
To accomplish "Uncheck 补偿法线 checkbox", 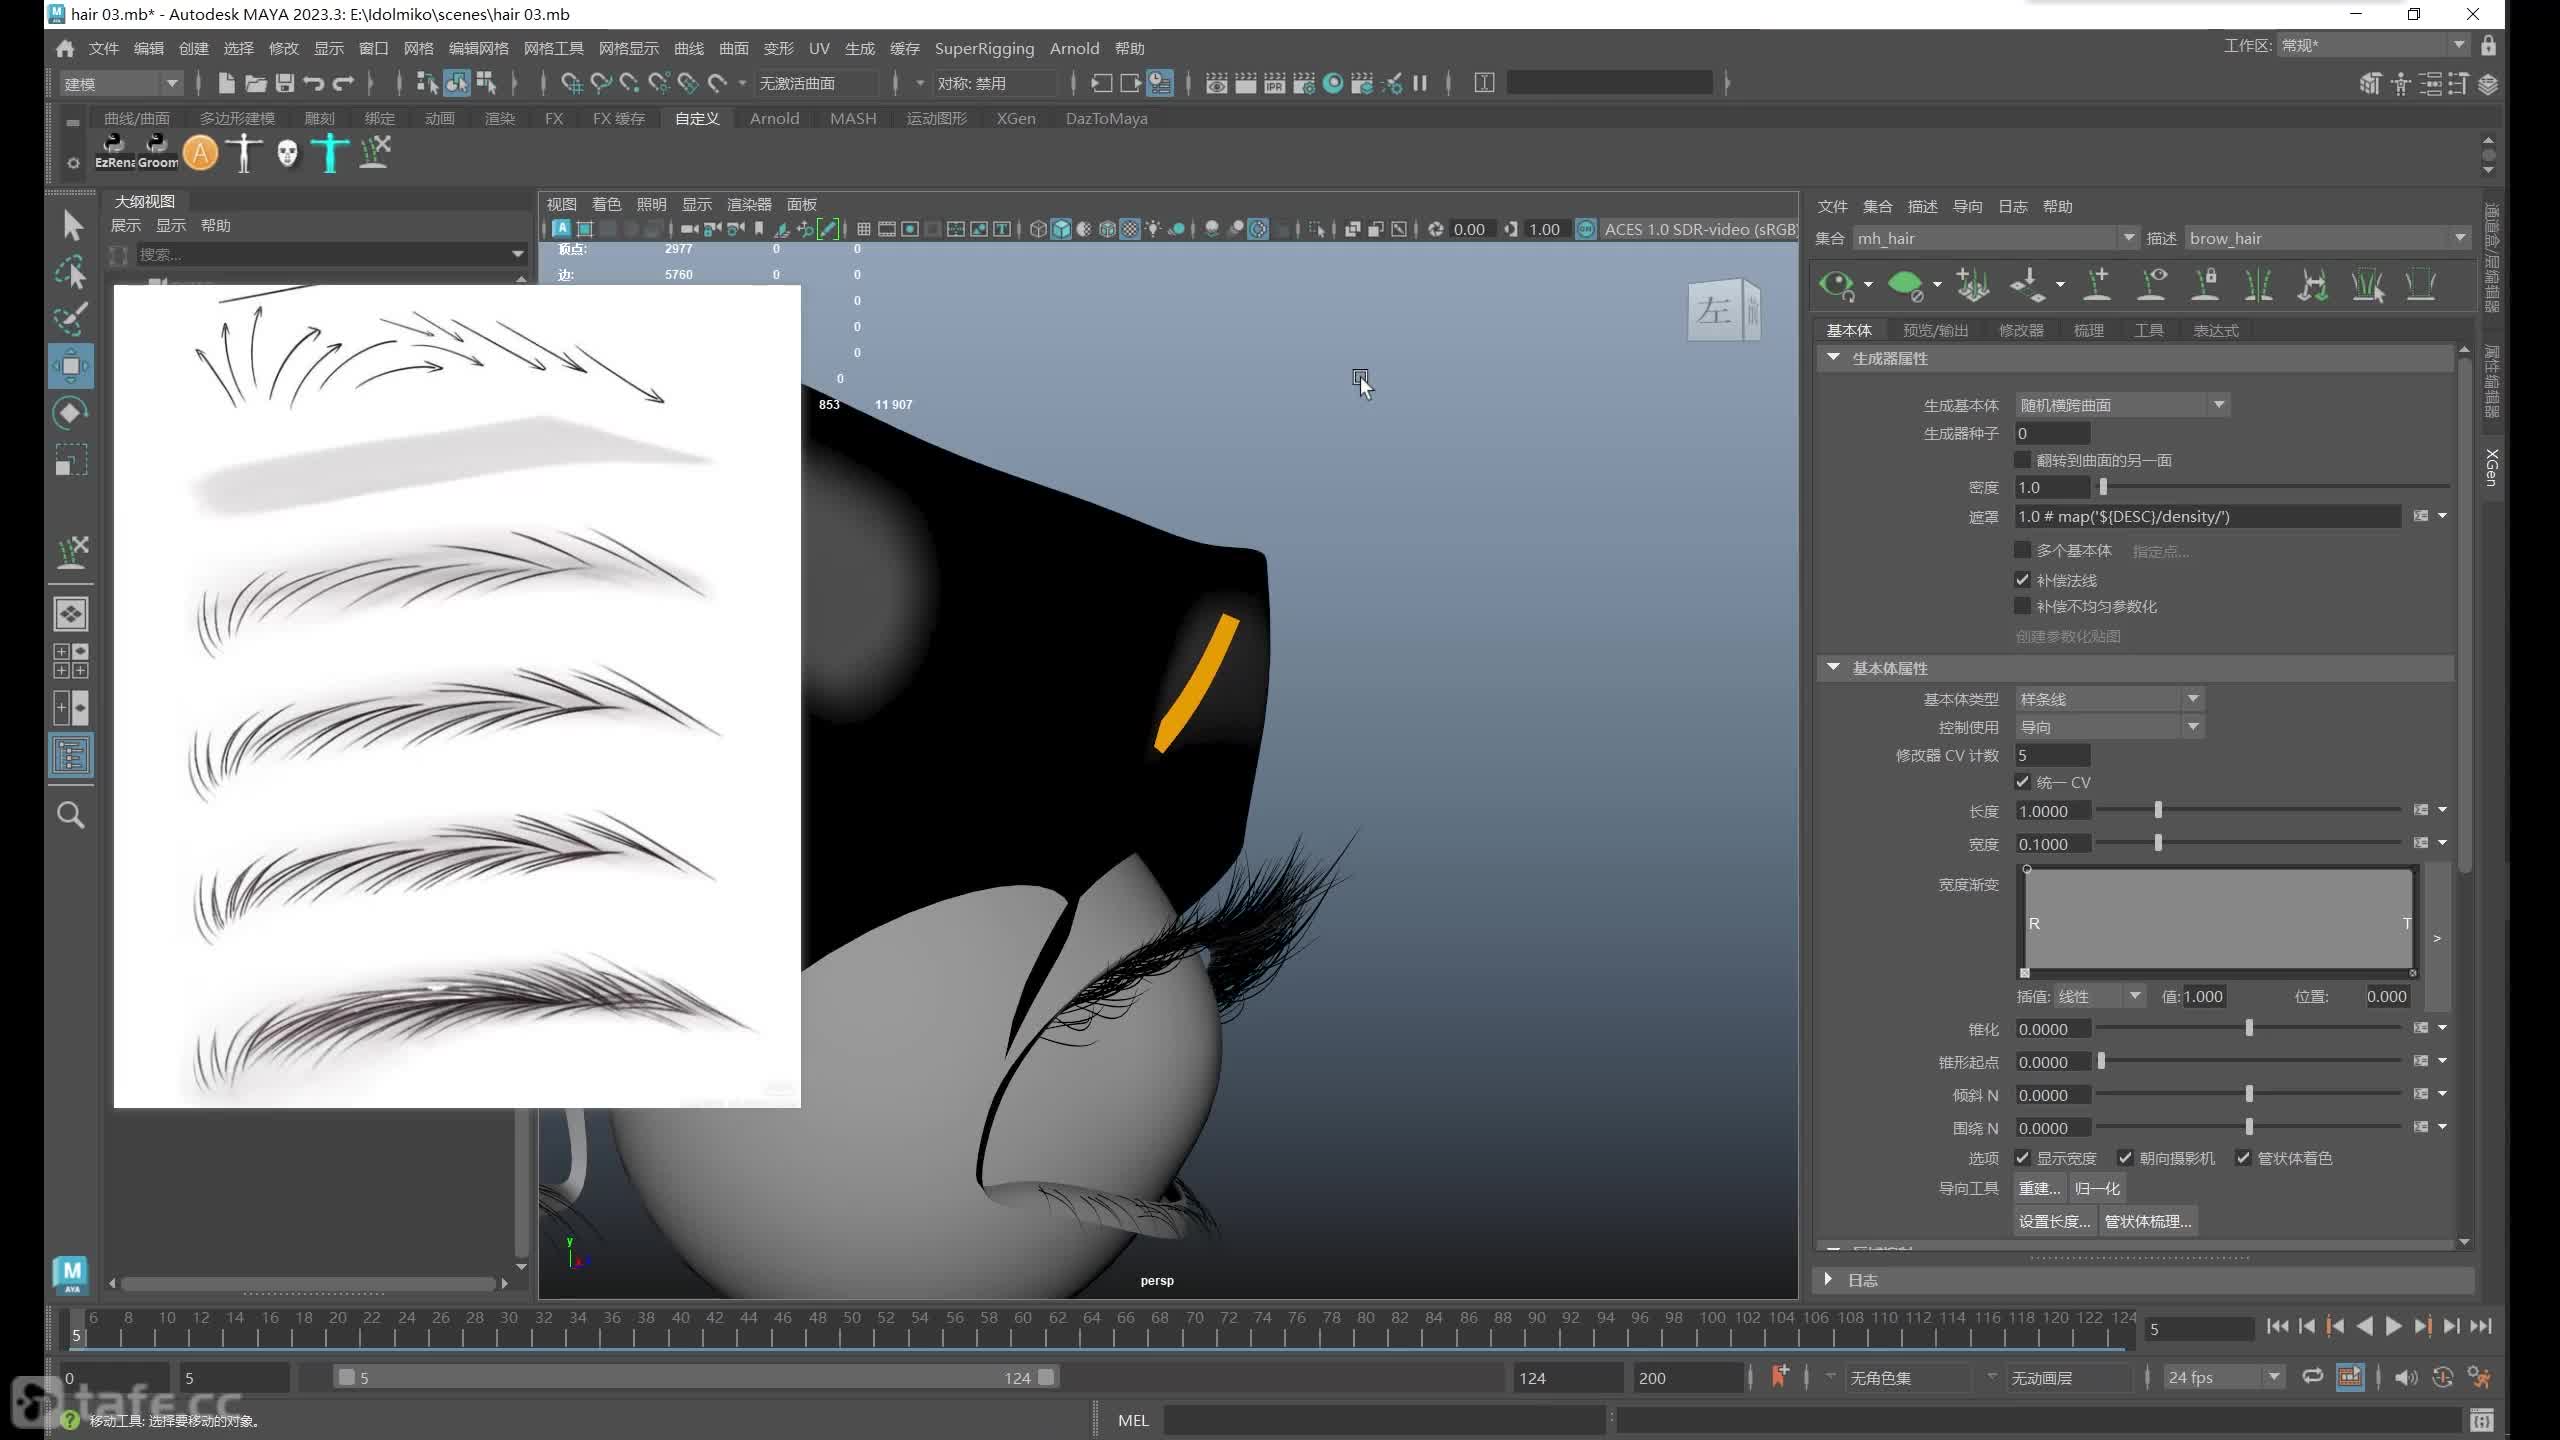I will pos(2022,580).
